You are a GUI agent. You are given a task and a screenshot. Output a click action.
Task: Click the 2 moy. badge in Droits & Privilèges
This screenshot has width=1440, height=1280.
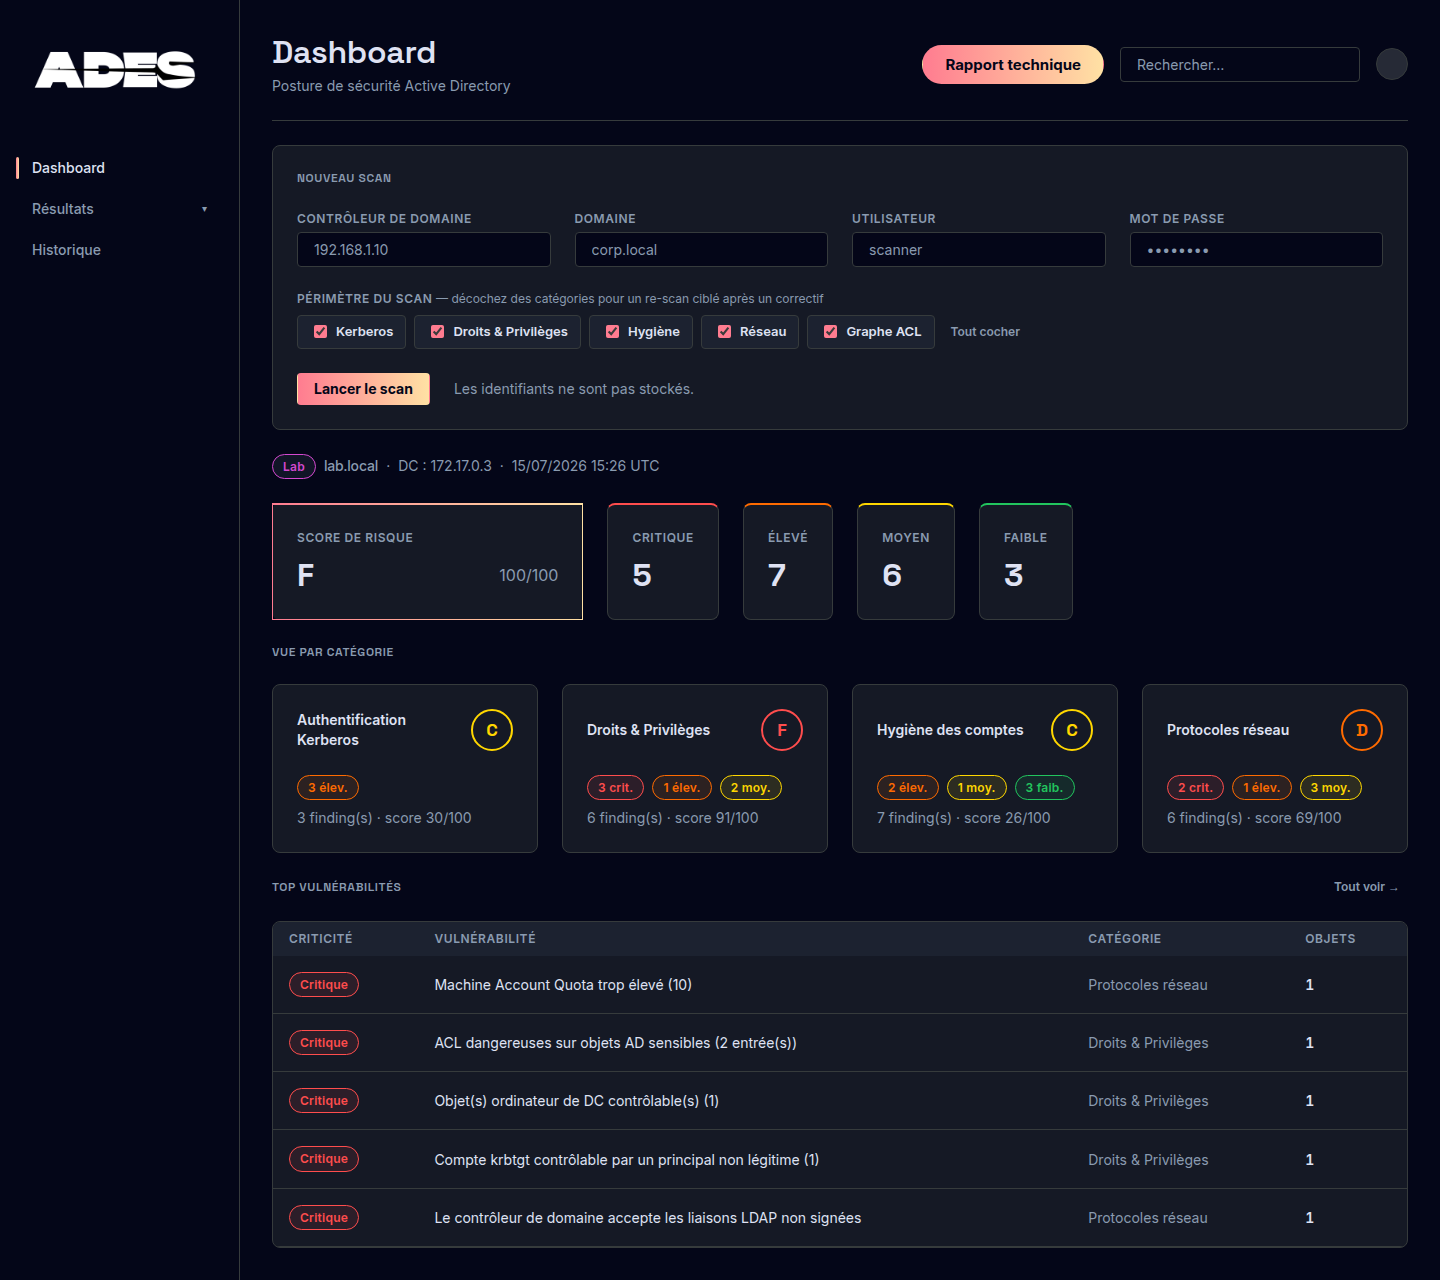tap(750, 788)
